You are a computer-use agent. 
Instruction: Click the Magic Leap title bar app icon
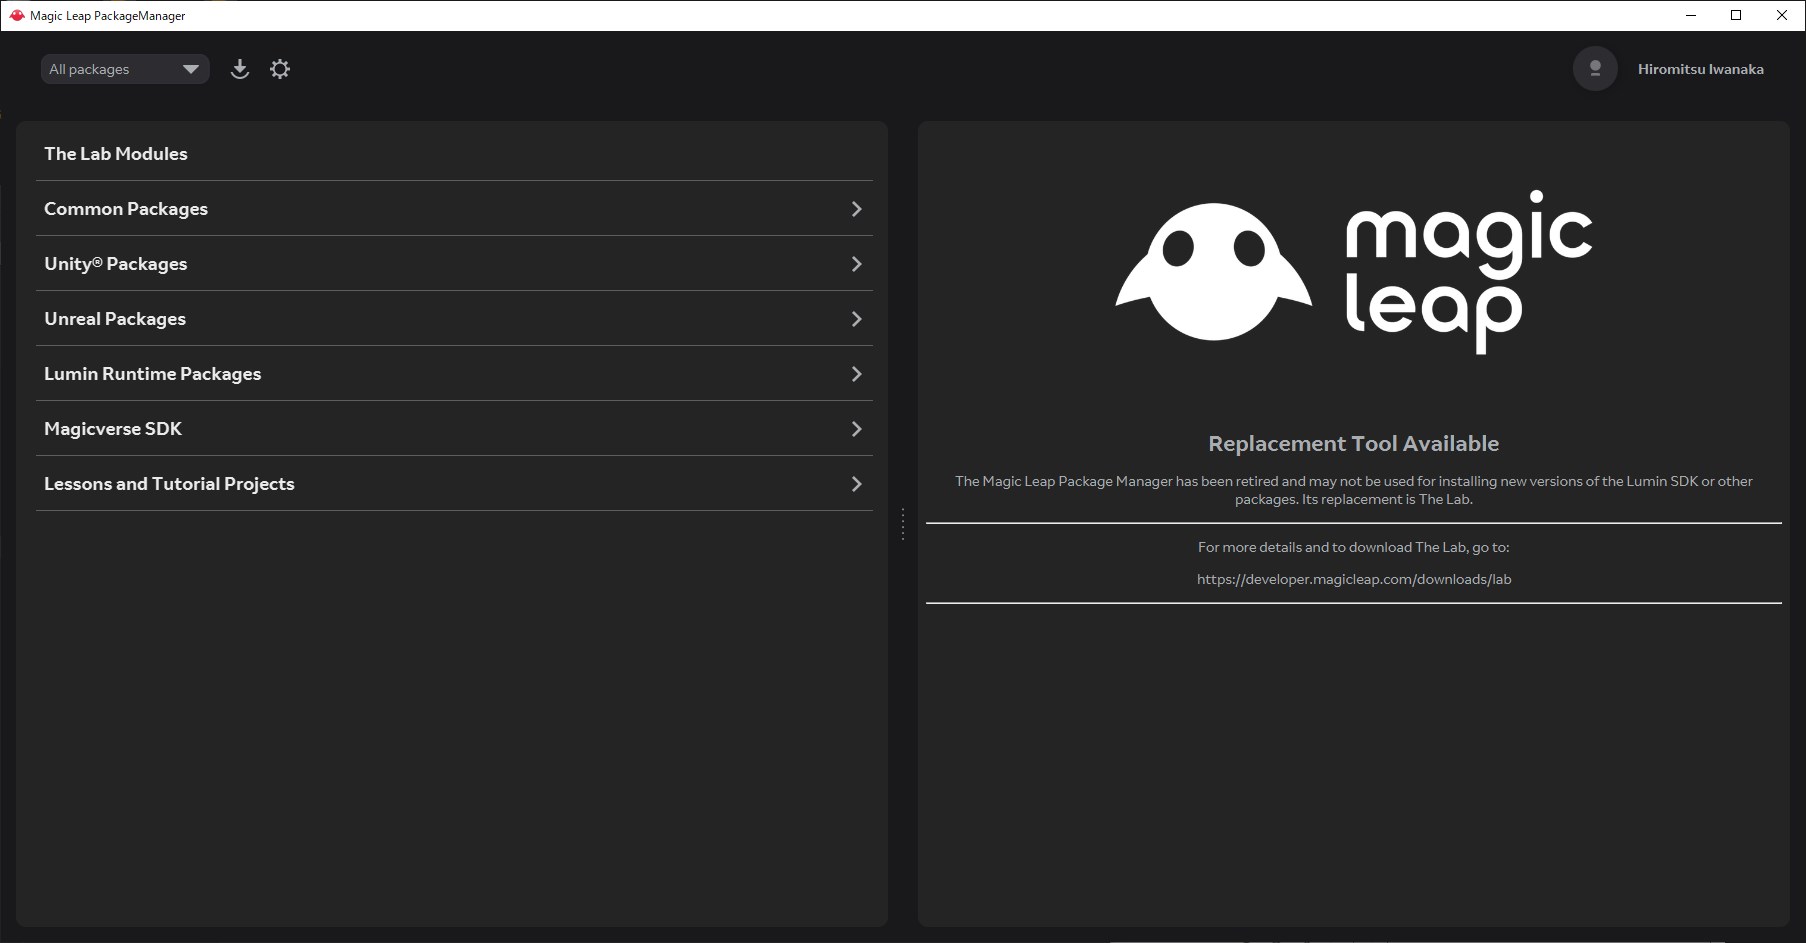16,15
